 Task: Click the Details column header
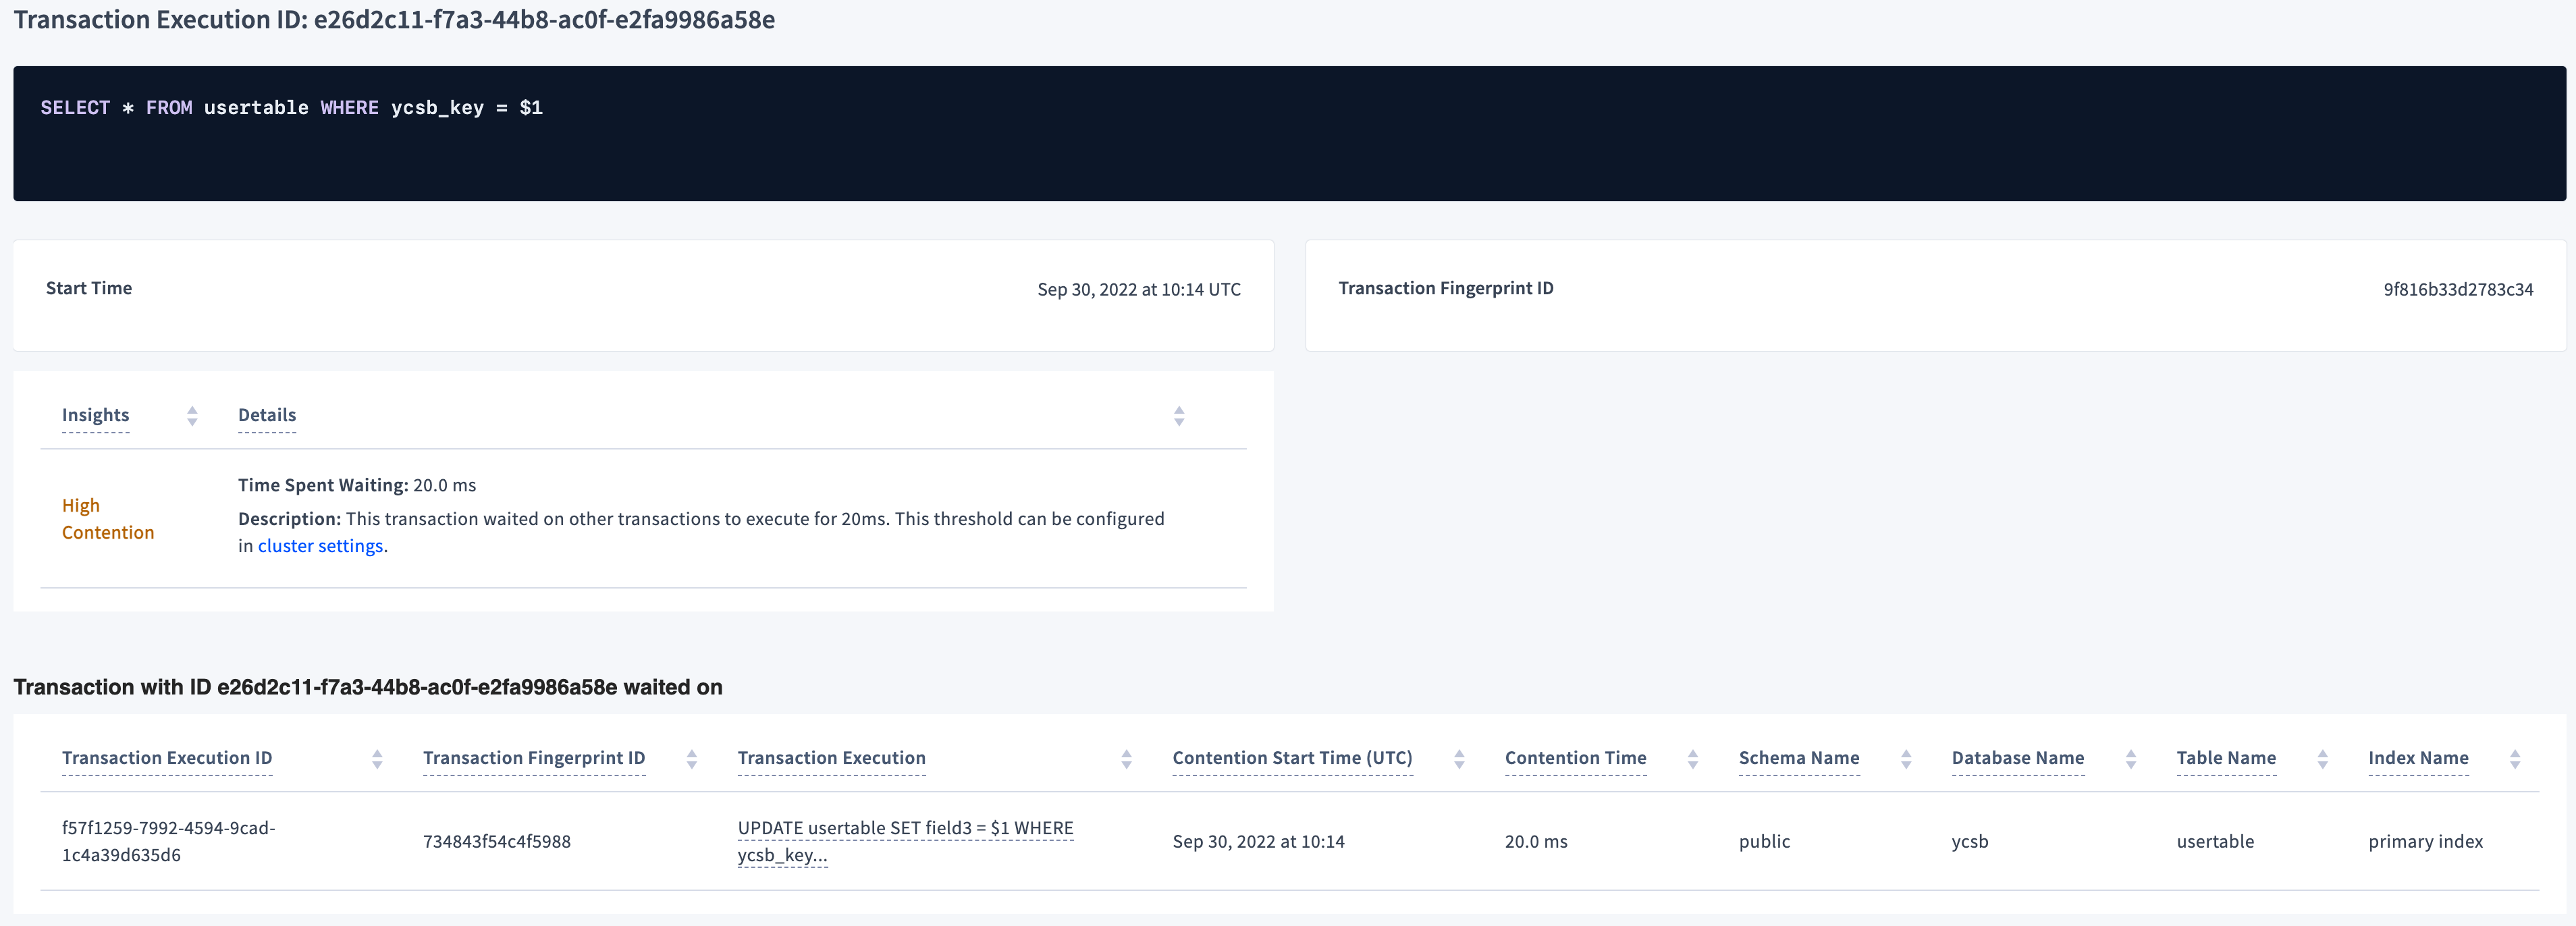coord(266,415)
